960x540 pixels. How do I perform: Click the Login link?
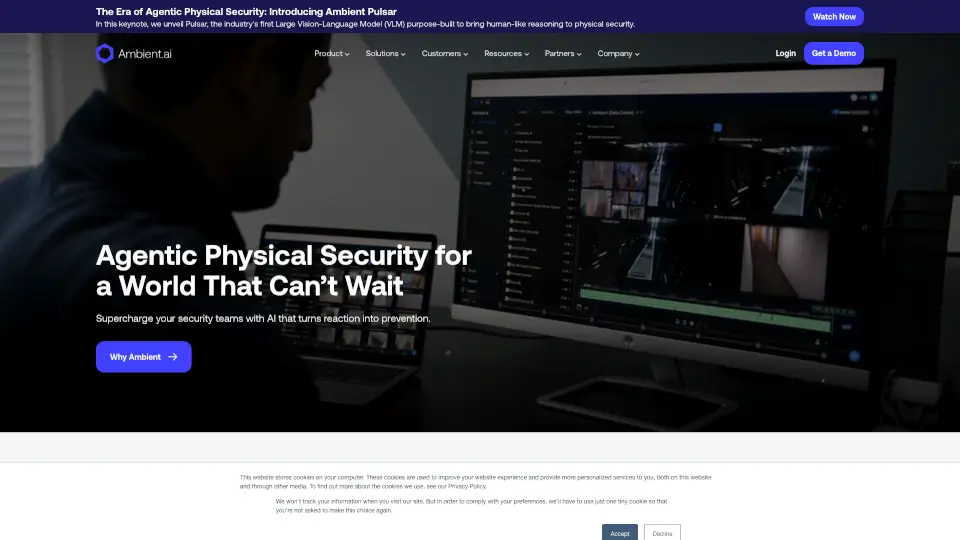pyautogui.click(x=785, y=53)
